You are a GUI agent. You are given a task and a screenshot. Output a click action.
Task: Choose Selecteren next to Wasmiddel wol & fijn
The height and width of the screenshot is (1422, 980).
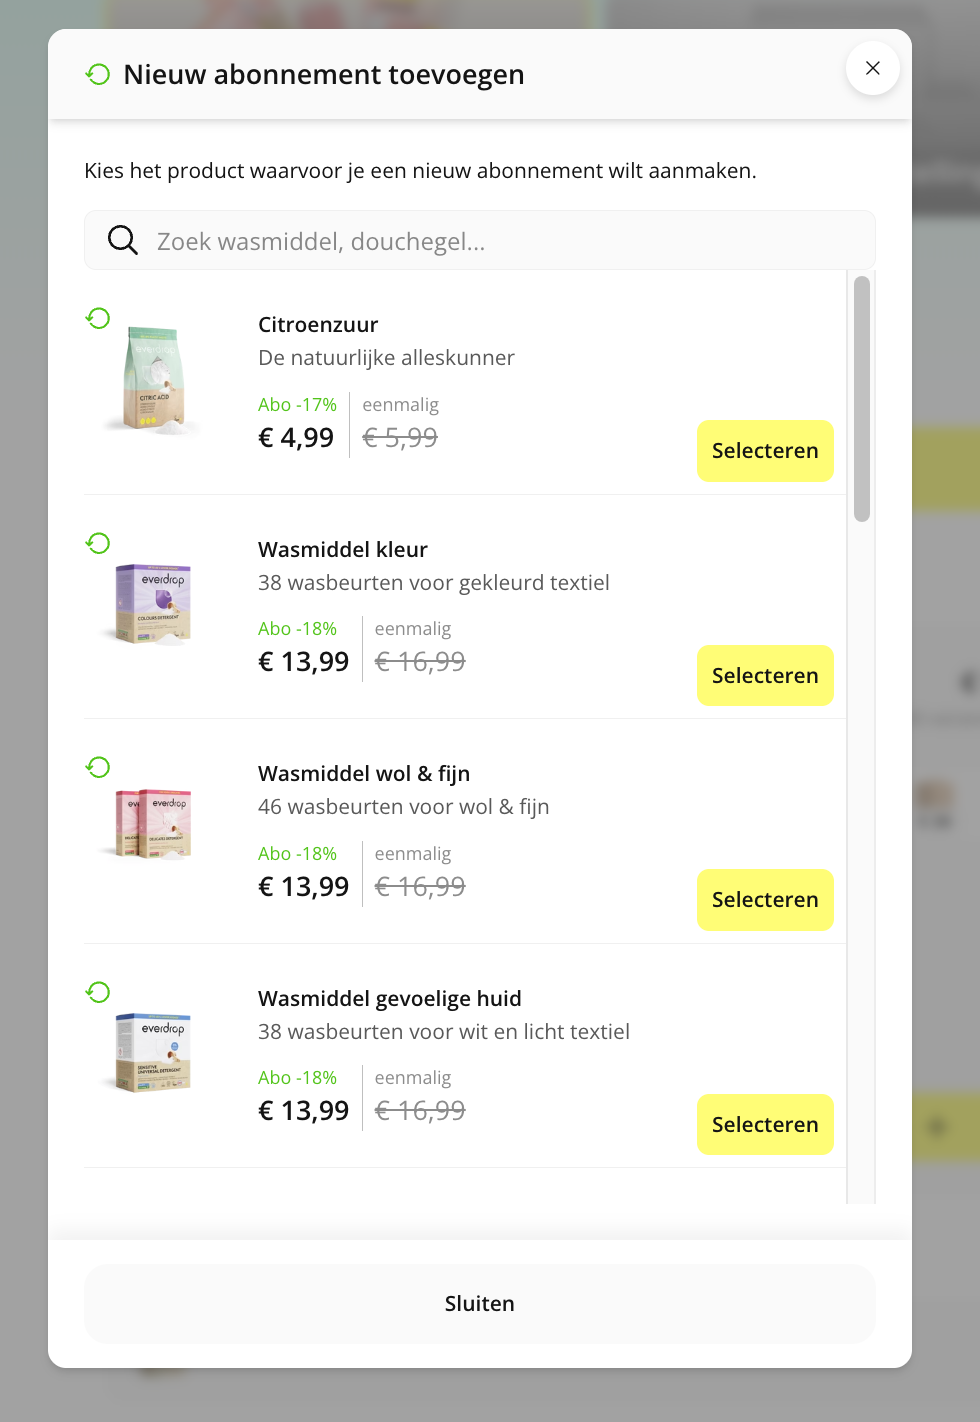(x=764, y=900)
